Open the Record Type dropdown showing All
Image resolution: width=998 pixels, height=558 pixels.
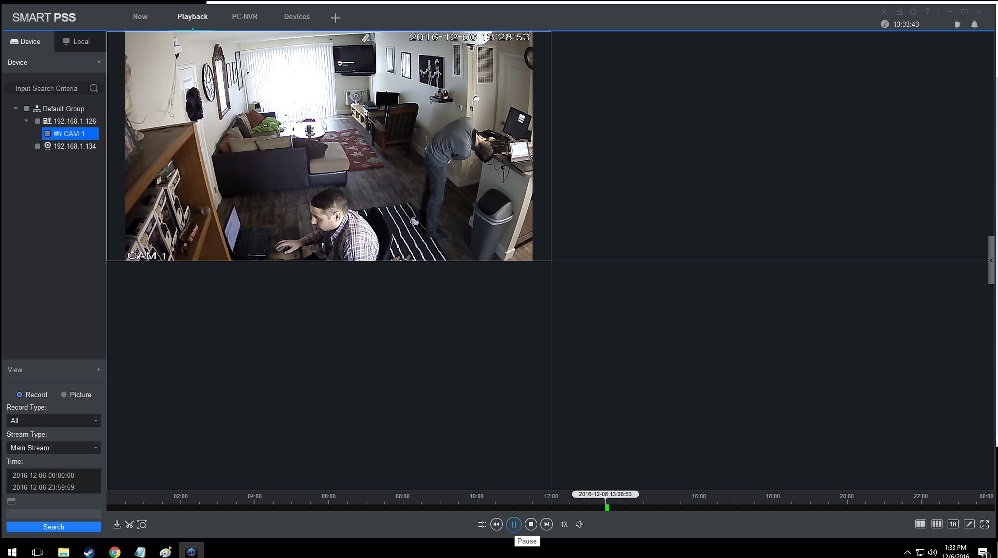click(53, 421)
